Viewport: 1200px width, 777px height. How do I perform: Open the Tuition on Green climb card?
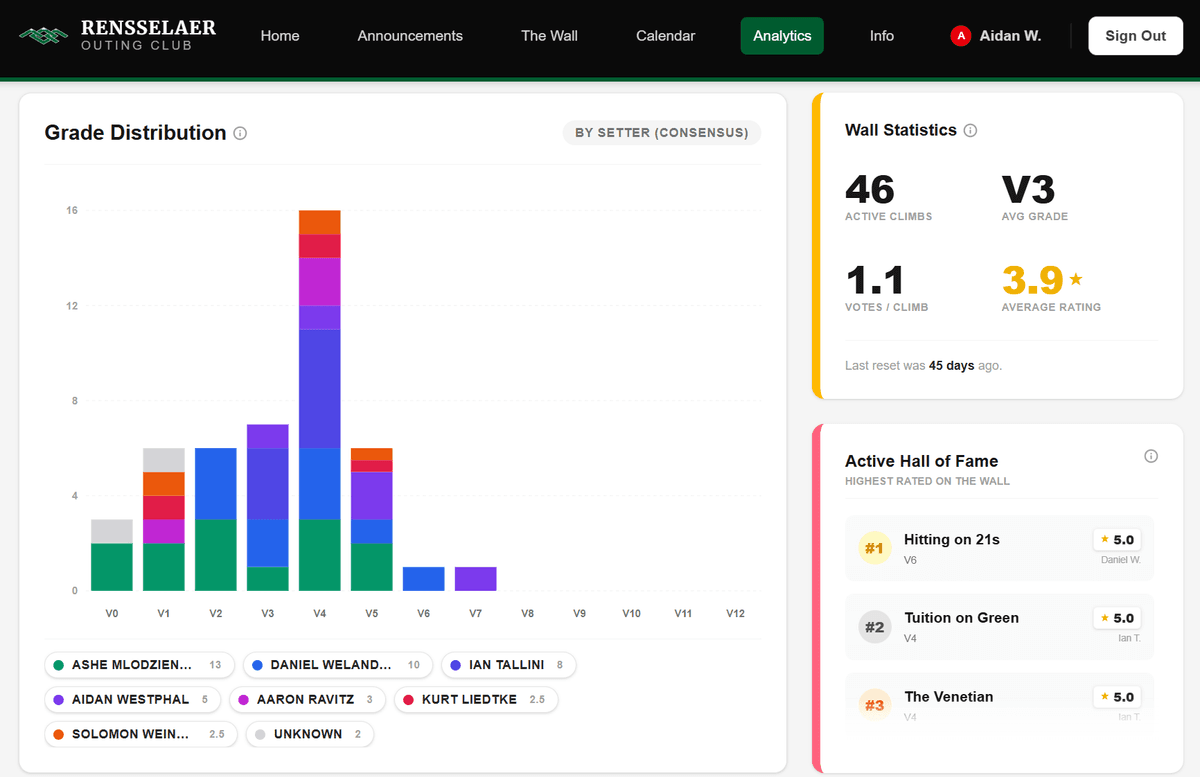point(999,627)
